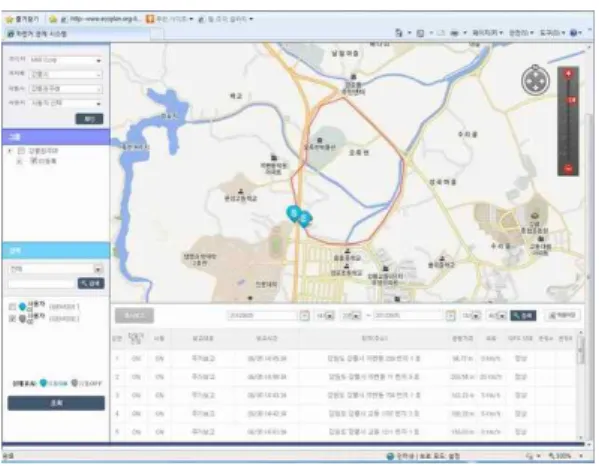Tick the checkbox for user 01 in the list
Screen dimensions: 599x466
click(x=12, y=306)
